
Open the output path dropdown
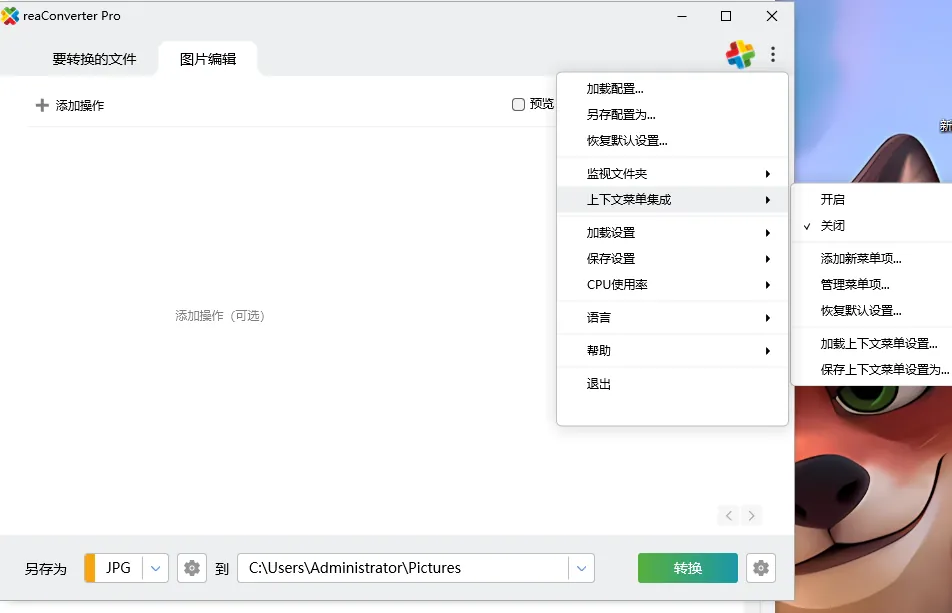click(581, 567)
